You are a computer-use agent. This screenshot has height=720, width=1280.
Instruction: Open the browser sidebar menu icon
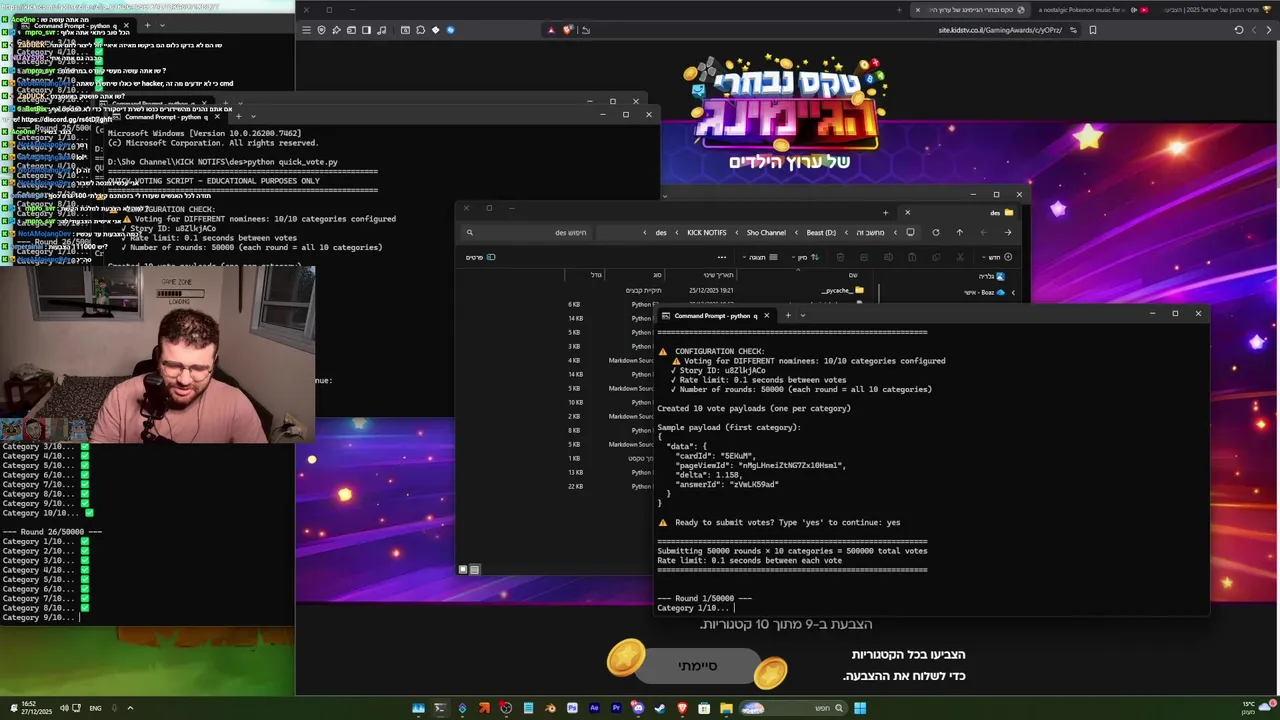[x=306, y=30]
